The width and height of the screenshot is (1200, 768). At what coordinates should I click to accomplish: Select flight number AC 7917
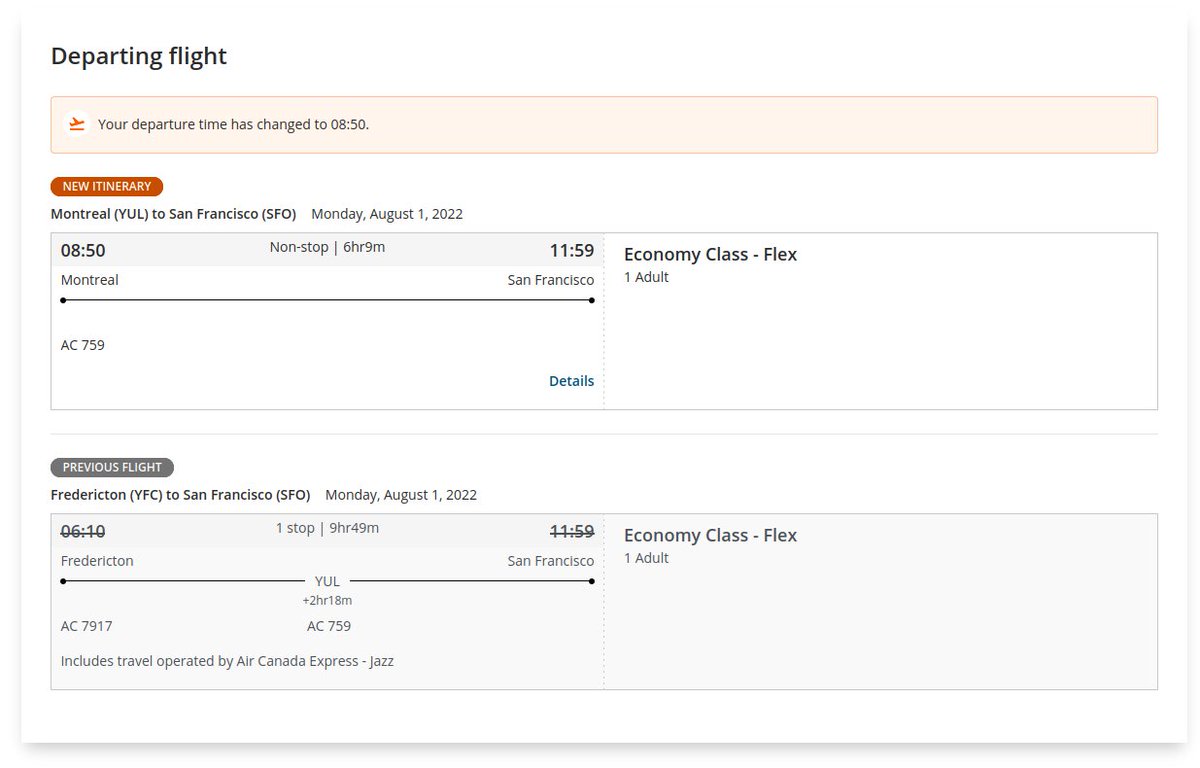tap(87, 626)
